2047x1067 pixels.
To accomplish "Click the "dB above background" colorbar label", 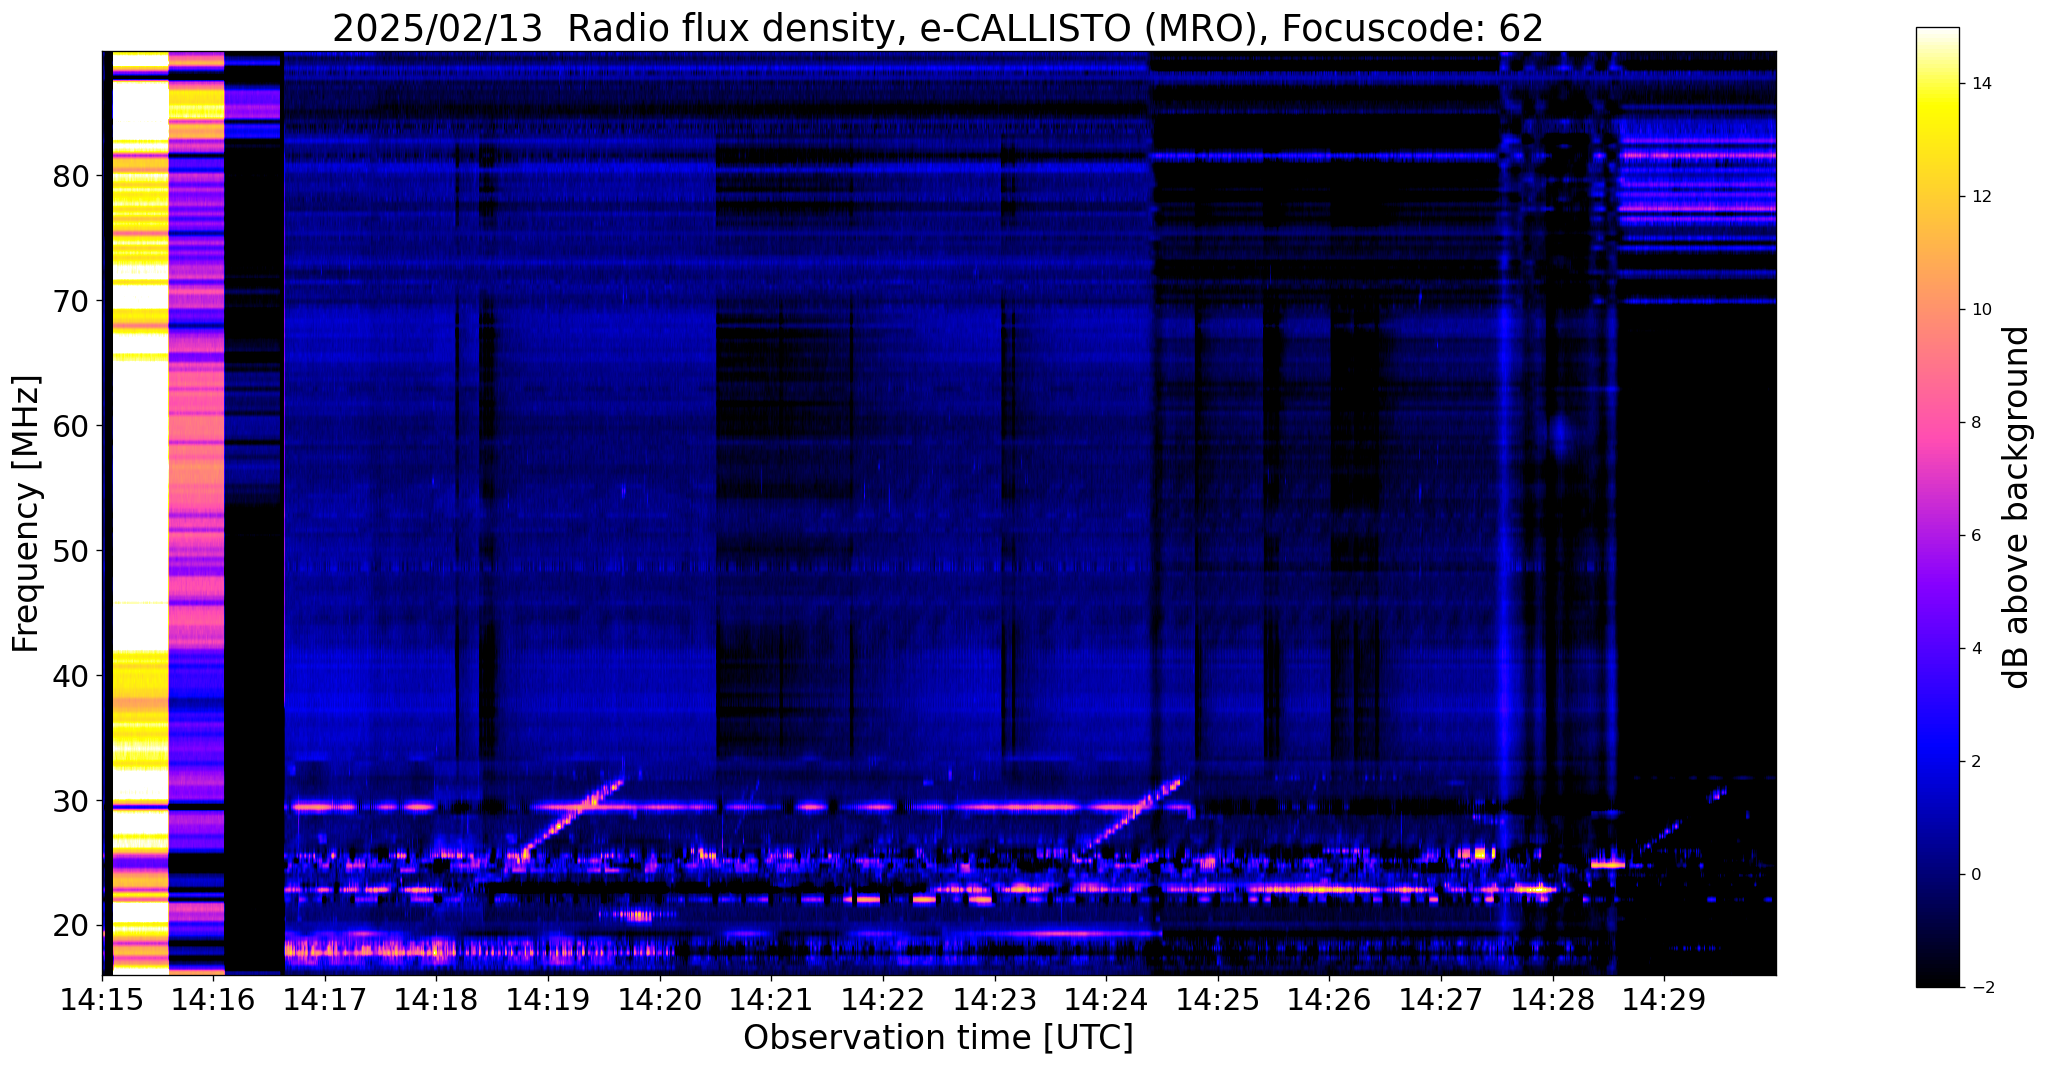I will tap(2017, 507).
